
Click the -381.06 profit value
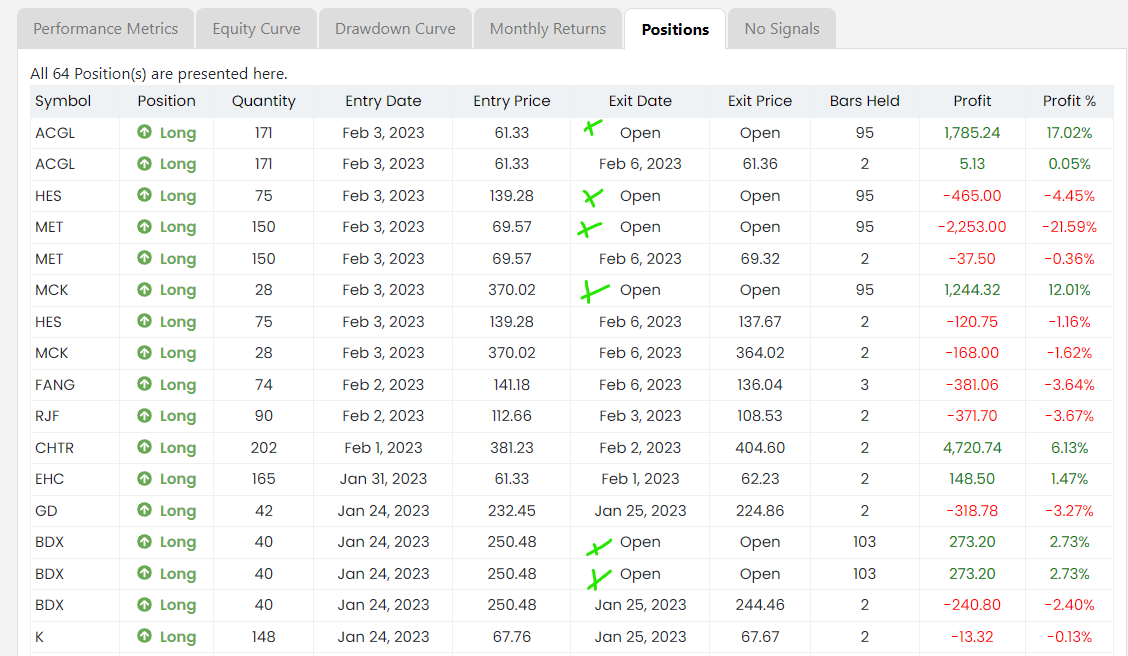coord(972,385)
